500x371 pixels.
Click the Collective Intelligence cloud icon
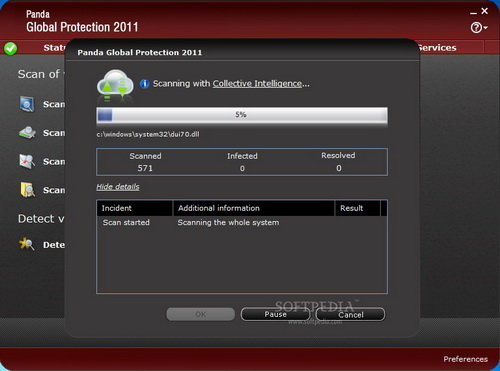[115, 85]
